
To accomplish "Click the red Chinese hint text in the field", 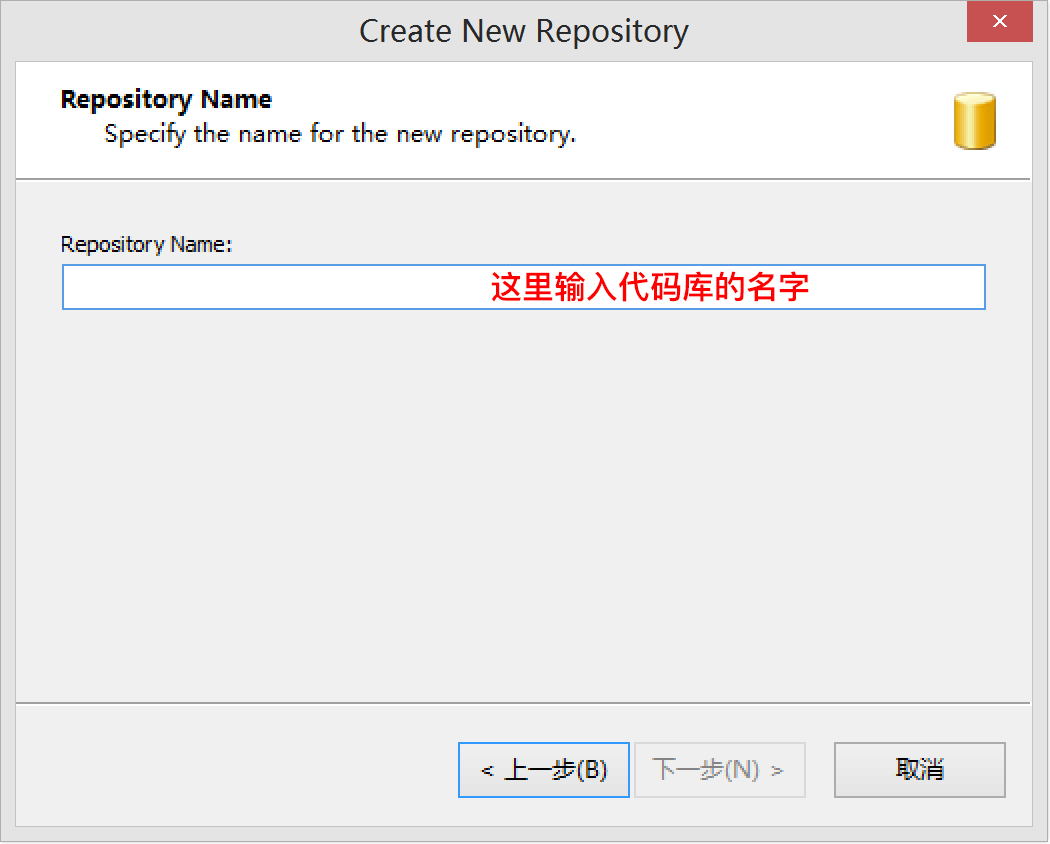I will pyautogui.click(x=649, y=288).
